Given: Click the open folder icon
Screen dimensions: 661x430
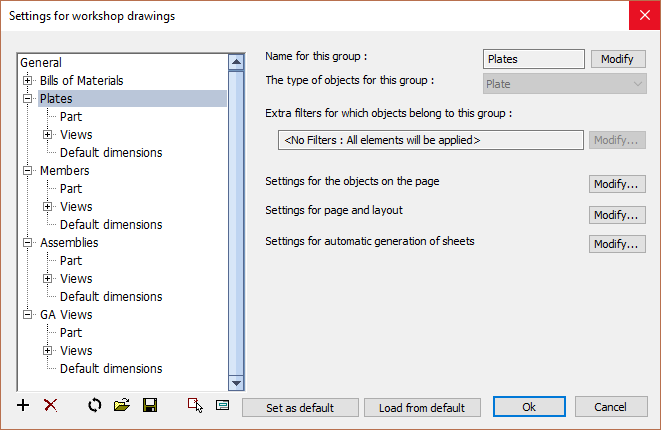Looking at the screenshot, I should tap(122, 405).
